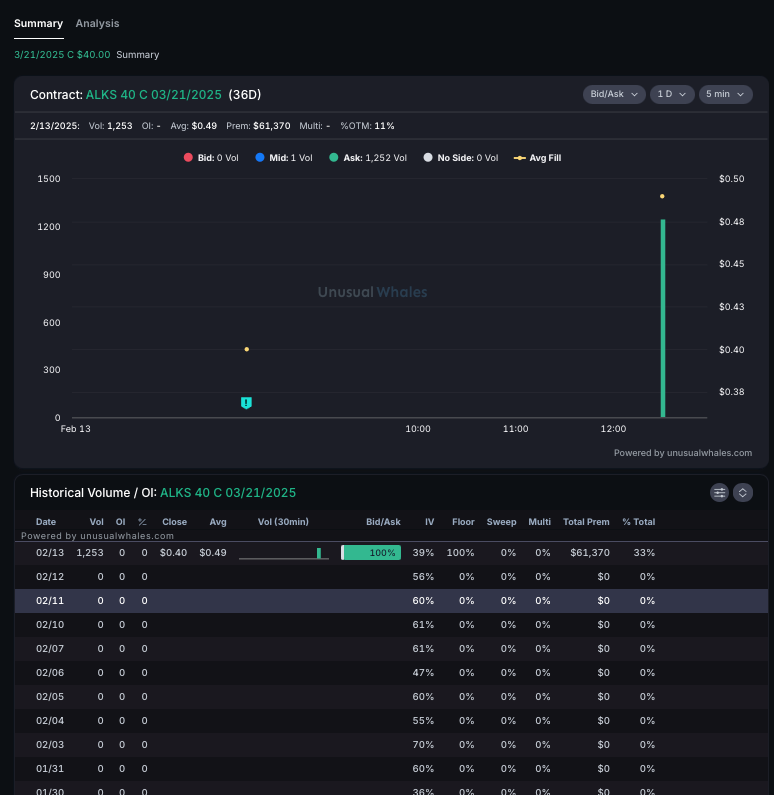Sort table by Date column
The width and height of the screenshot is (774, 795).
(x=46, y=522)
